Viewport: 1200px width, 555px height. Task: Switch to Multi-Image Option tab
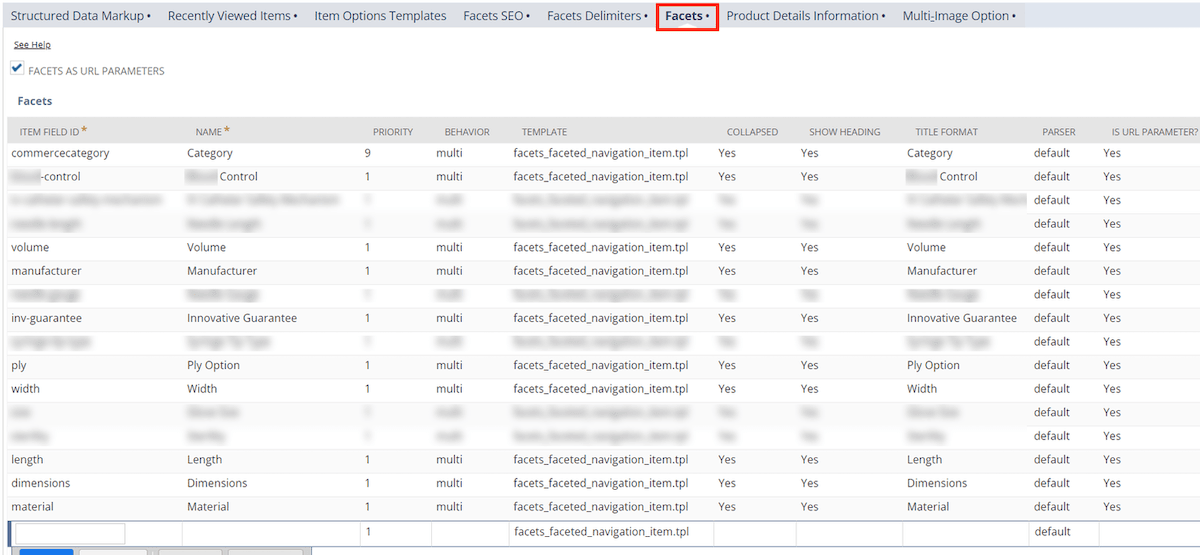(959, 16)
